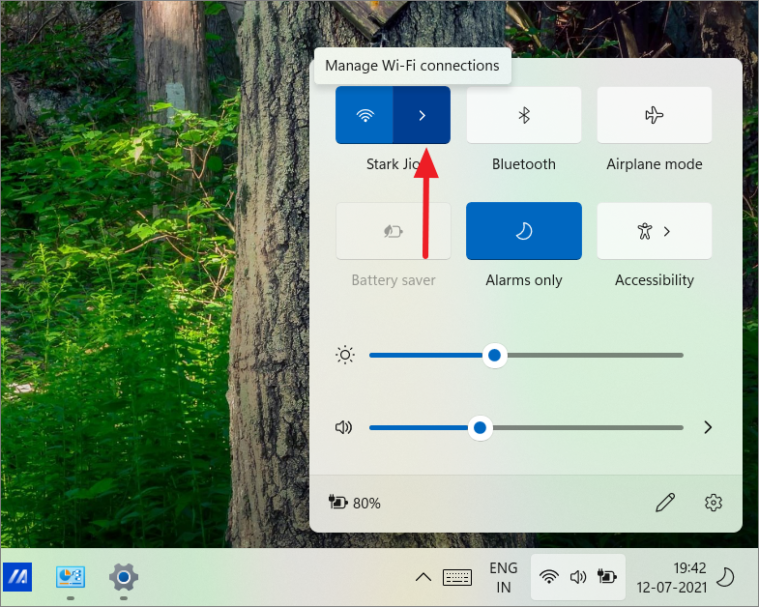The height and width of the screenshot is (607, 759).
Task: Click the Battery saver label text
Action: (x=393, y=280)
